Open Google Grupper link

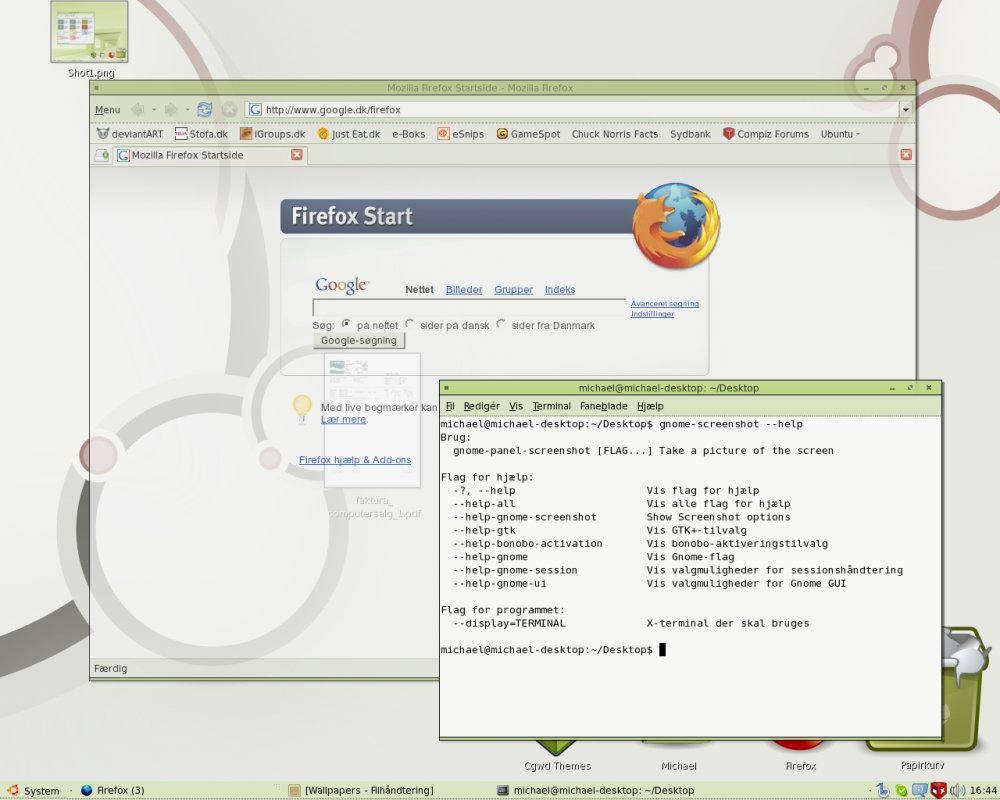coord(513,290)
